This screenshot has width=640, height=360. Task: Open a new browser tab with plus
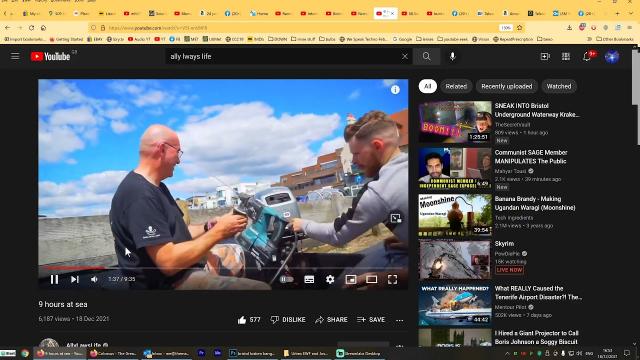click(617, 13)
